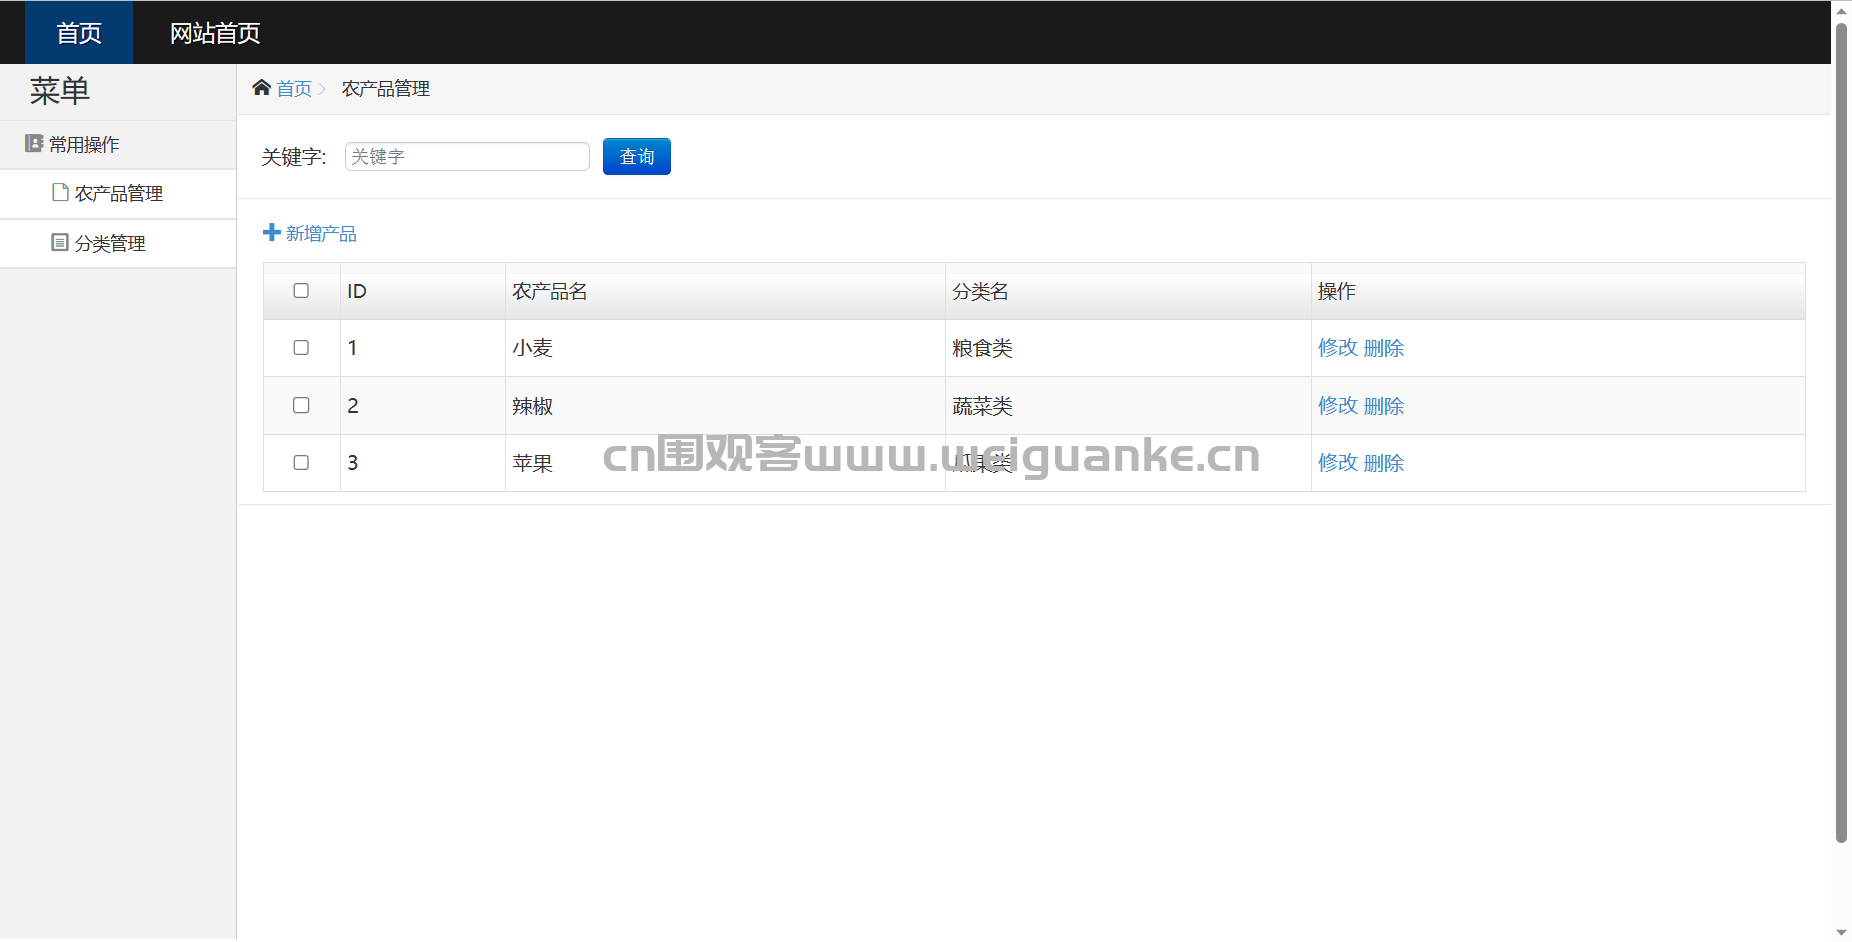1852x942 pixels.
Task: Click 删除 for 苹果 row
Action: [x=1384, y=463]
